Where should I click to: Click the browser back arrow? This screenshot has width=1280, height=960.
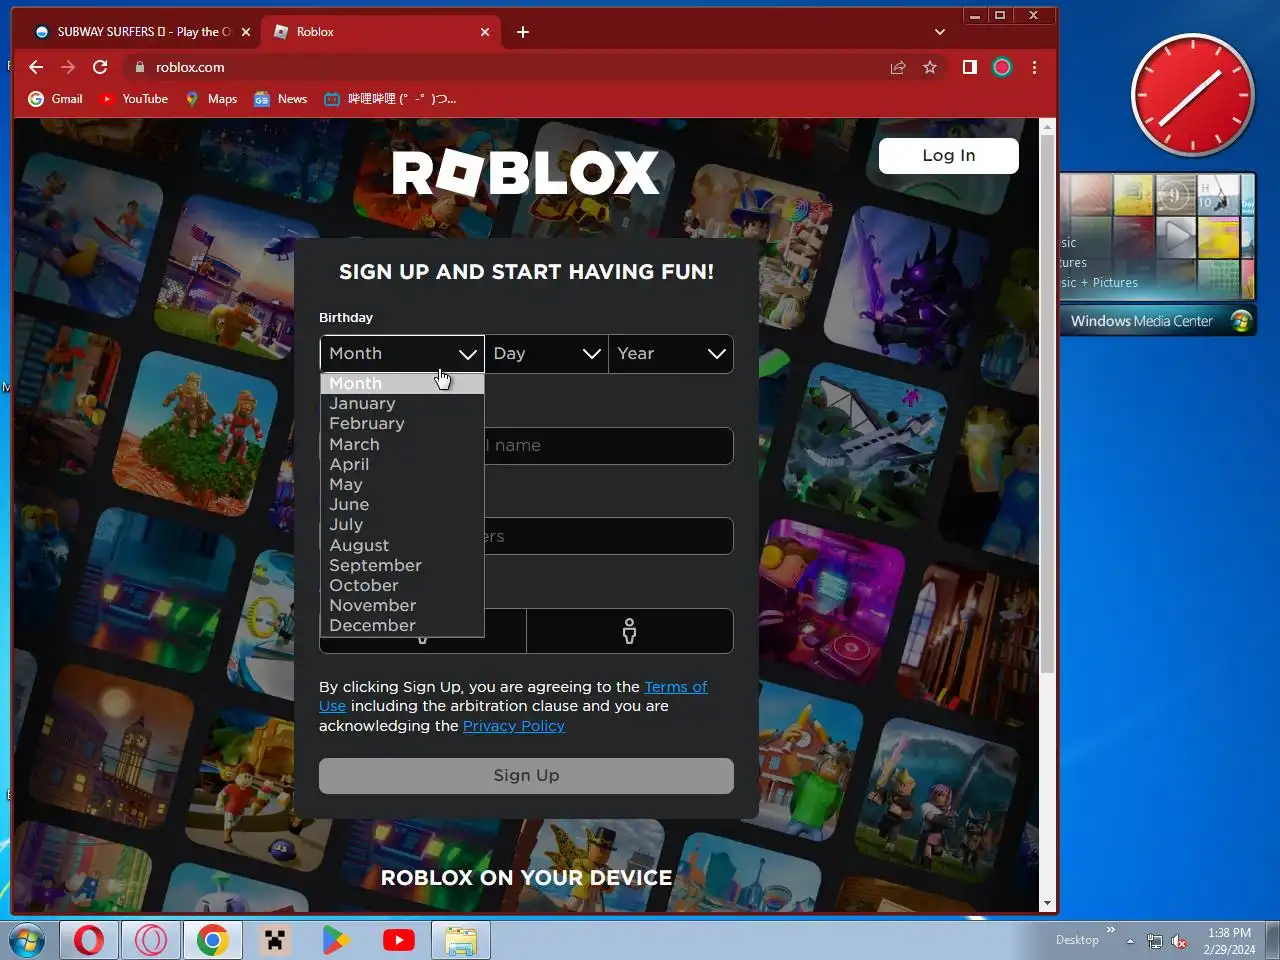click(36, 67)
